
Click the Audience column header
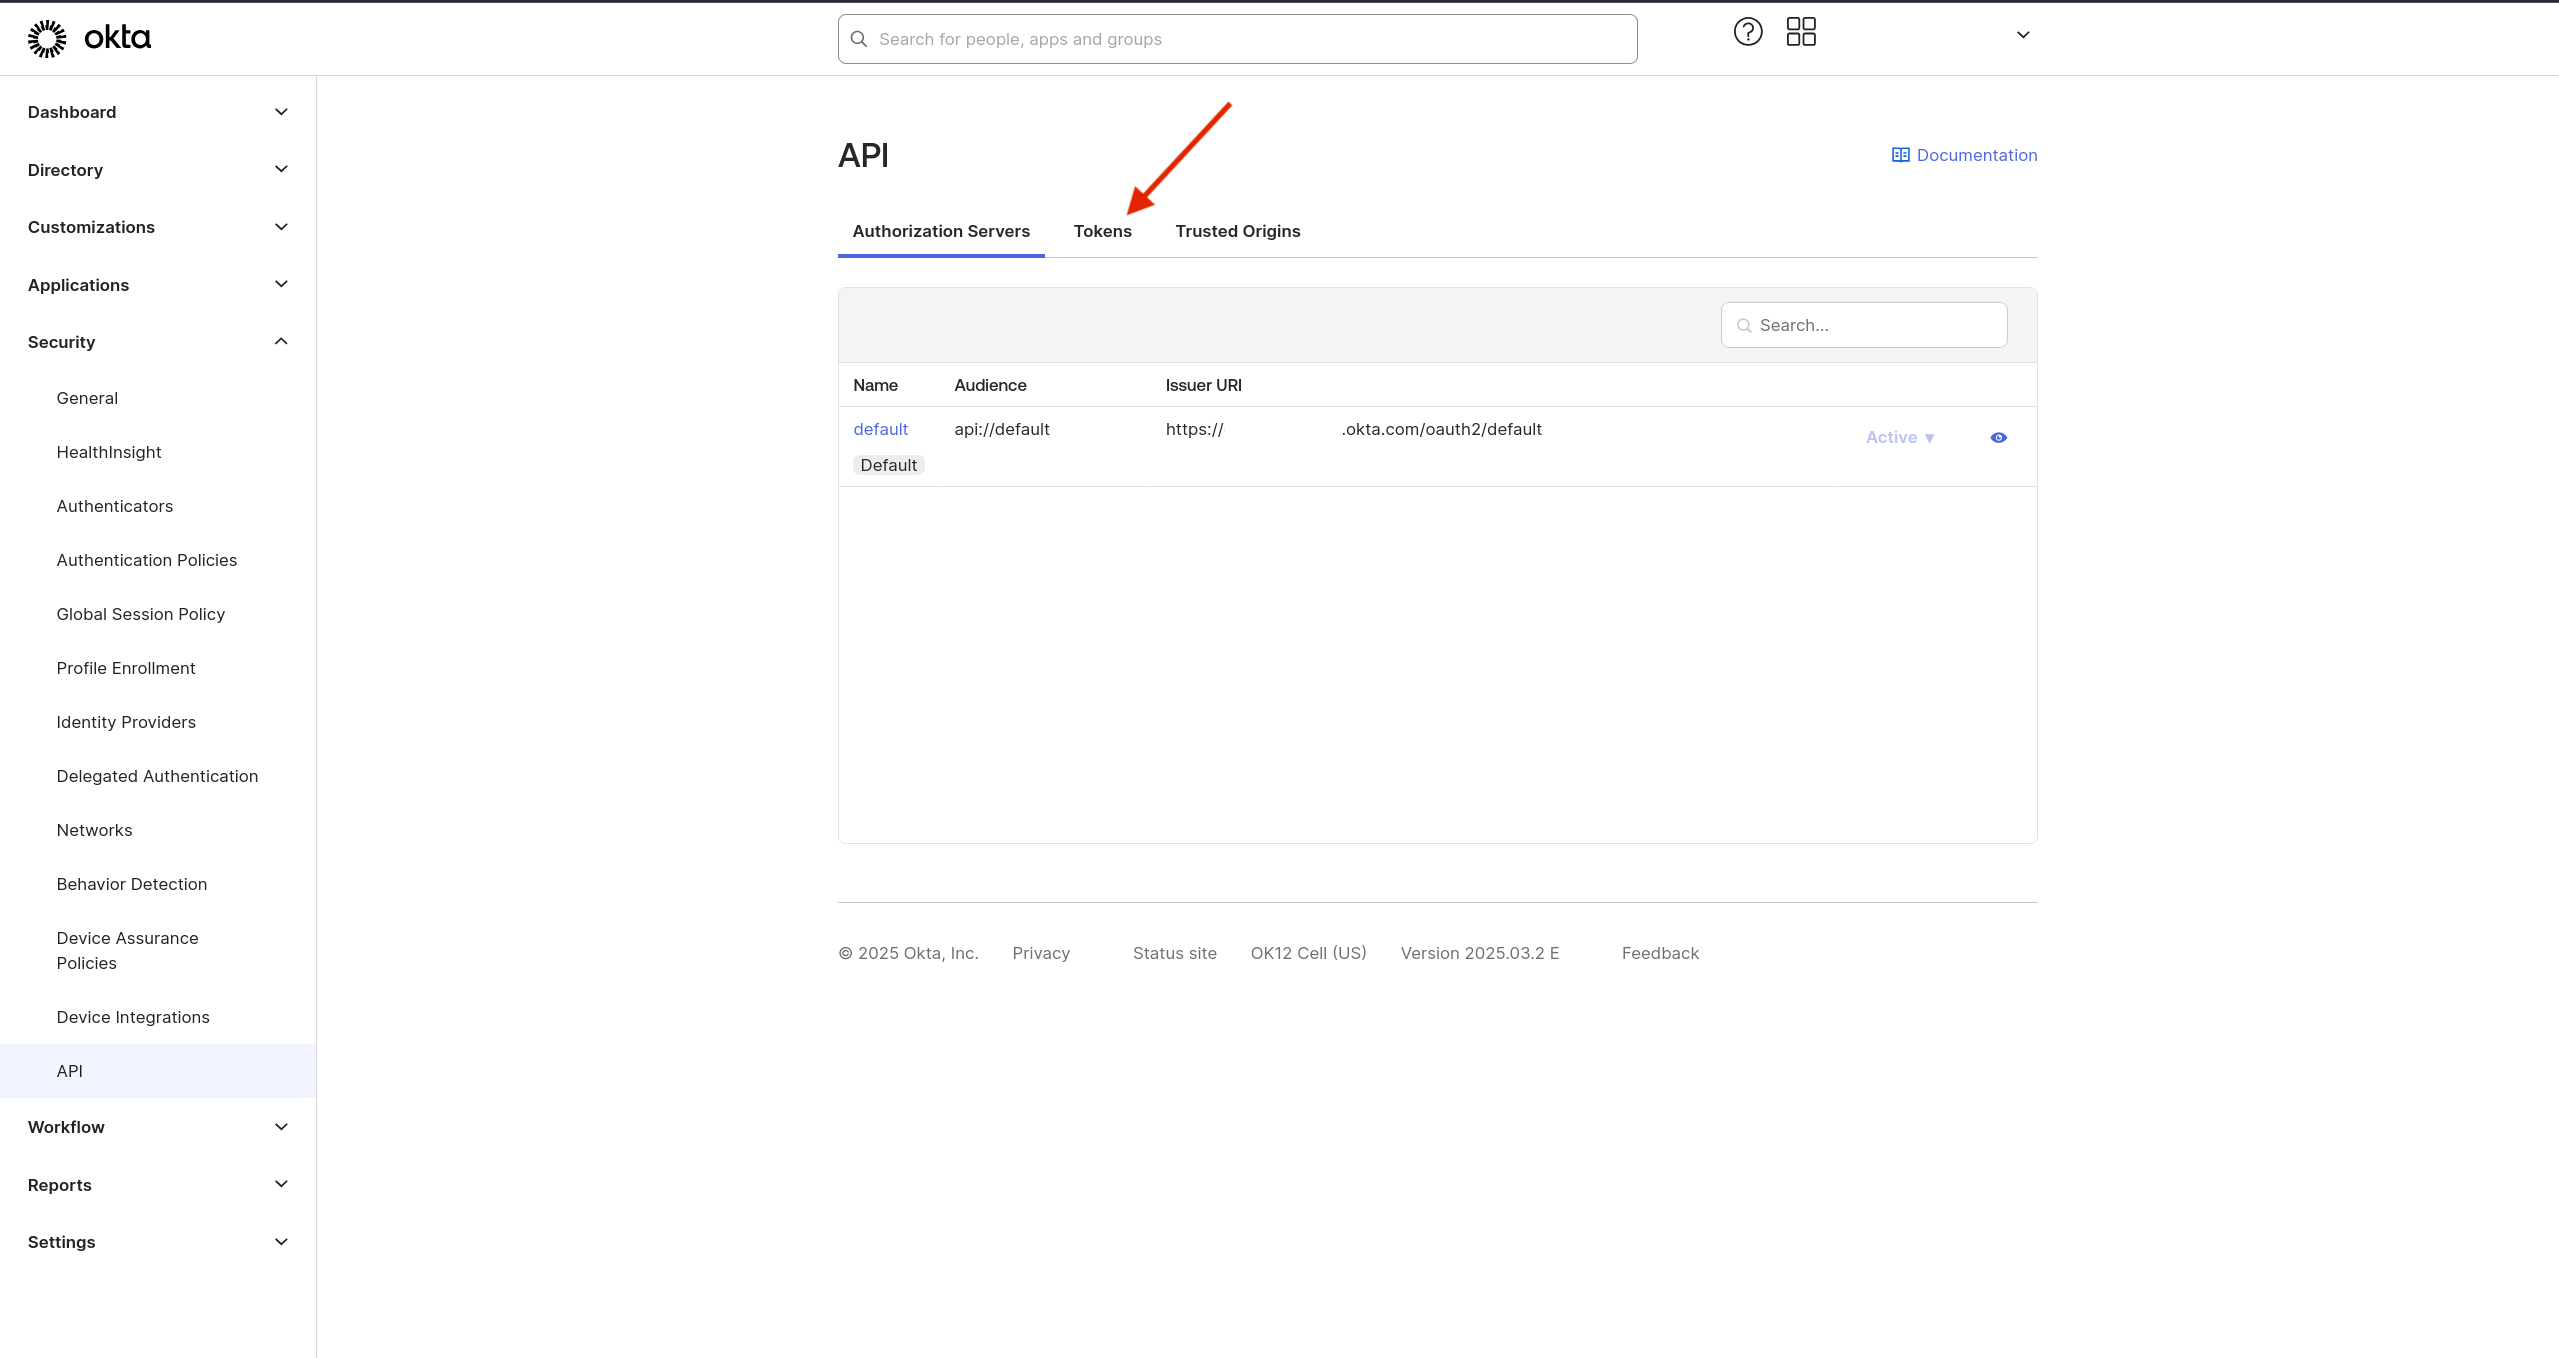pos(990,385)
